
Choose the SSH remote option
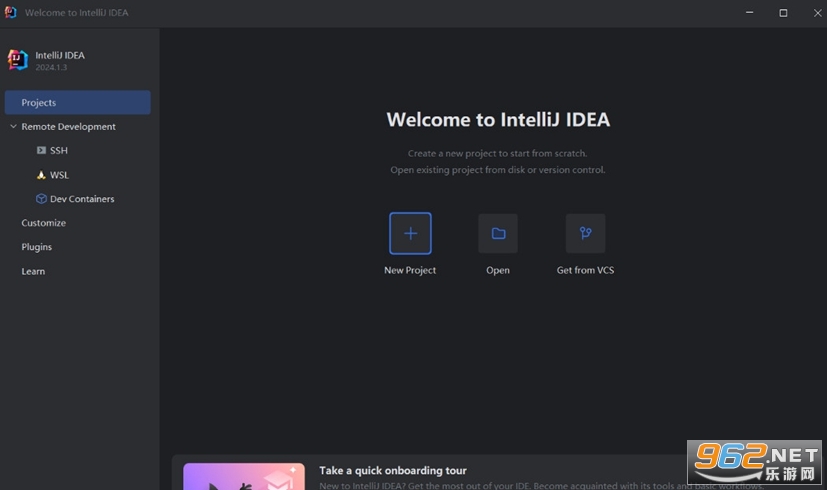(59, 150)
